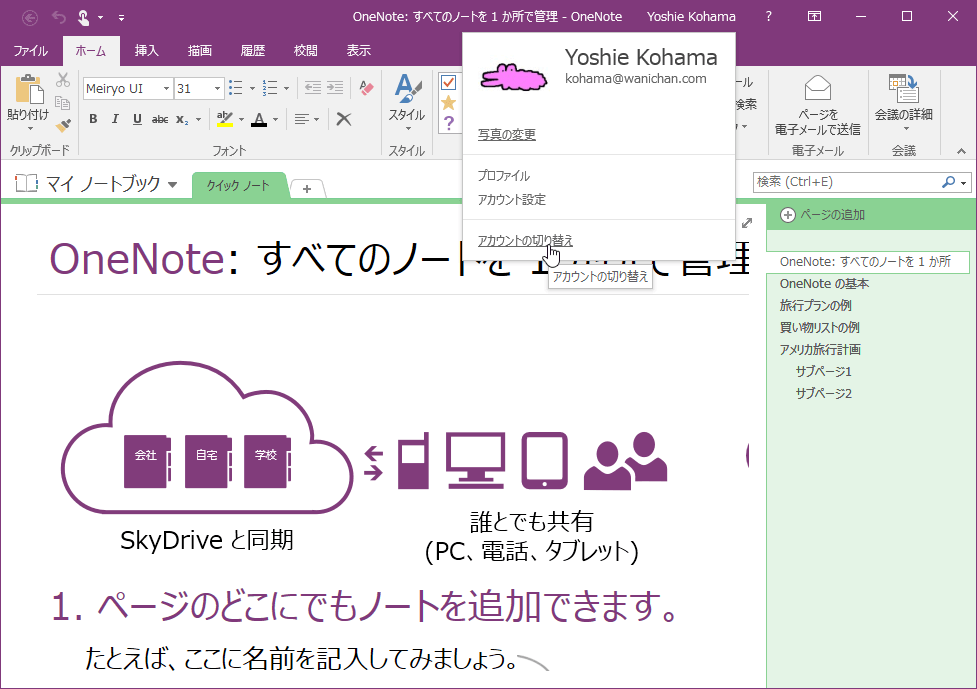Add new section with plus tab
The image size is (977, 689).
click(x=307, y=188)
